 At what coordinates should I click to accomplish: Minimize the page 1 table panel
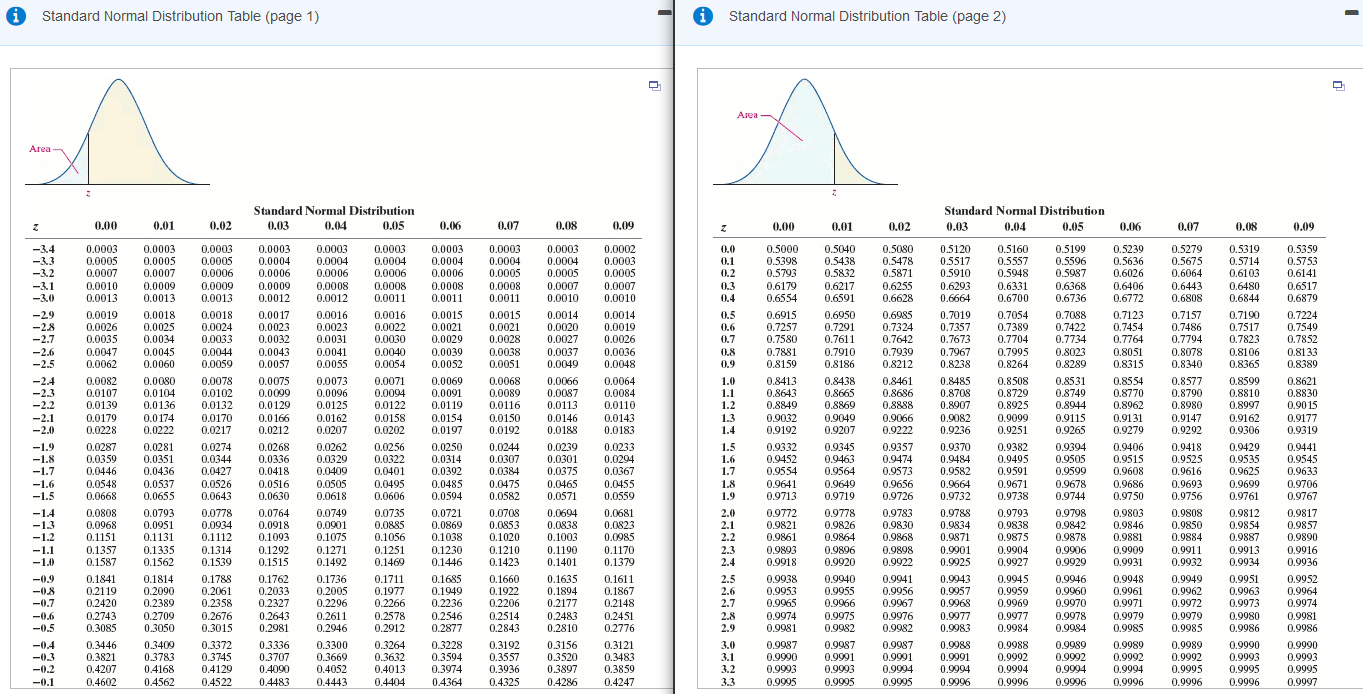coord(663,14)
